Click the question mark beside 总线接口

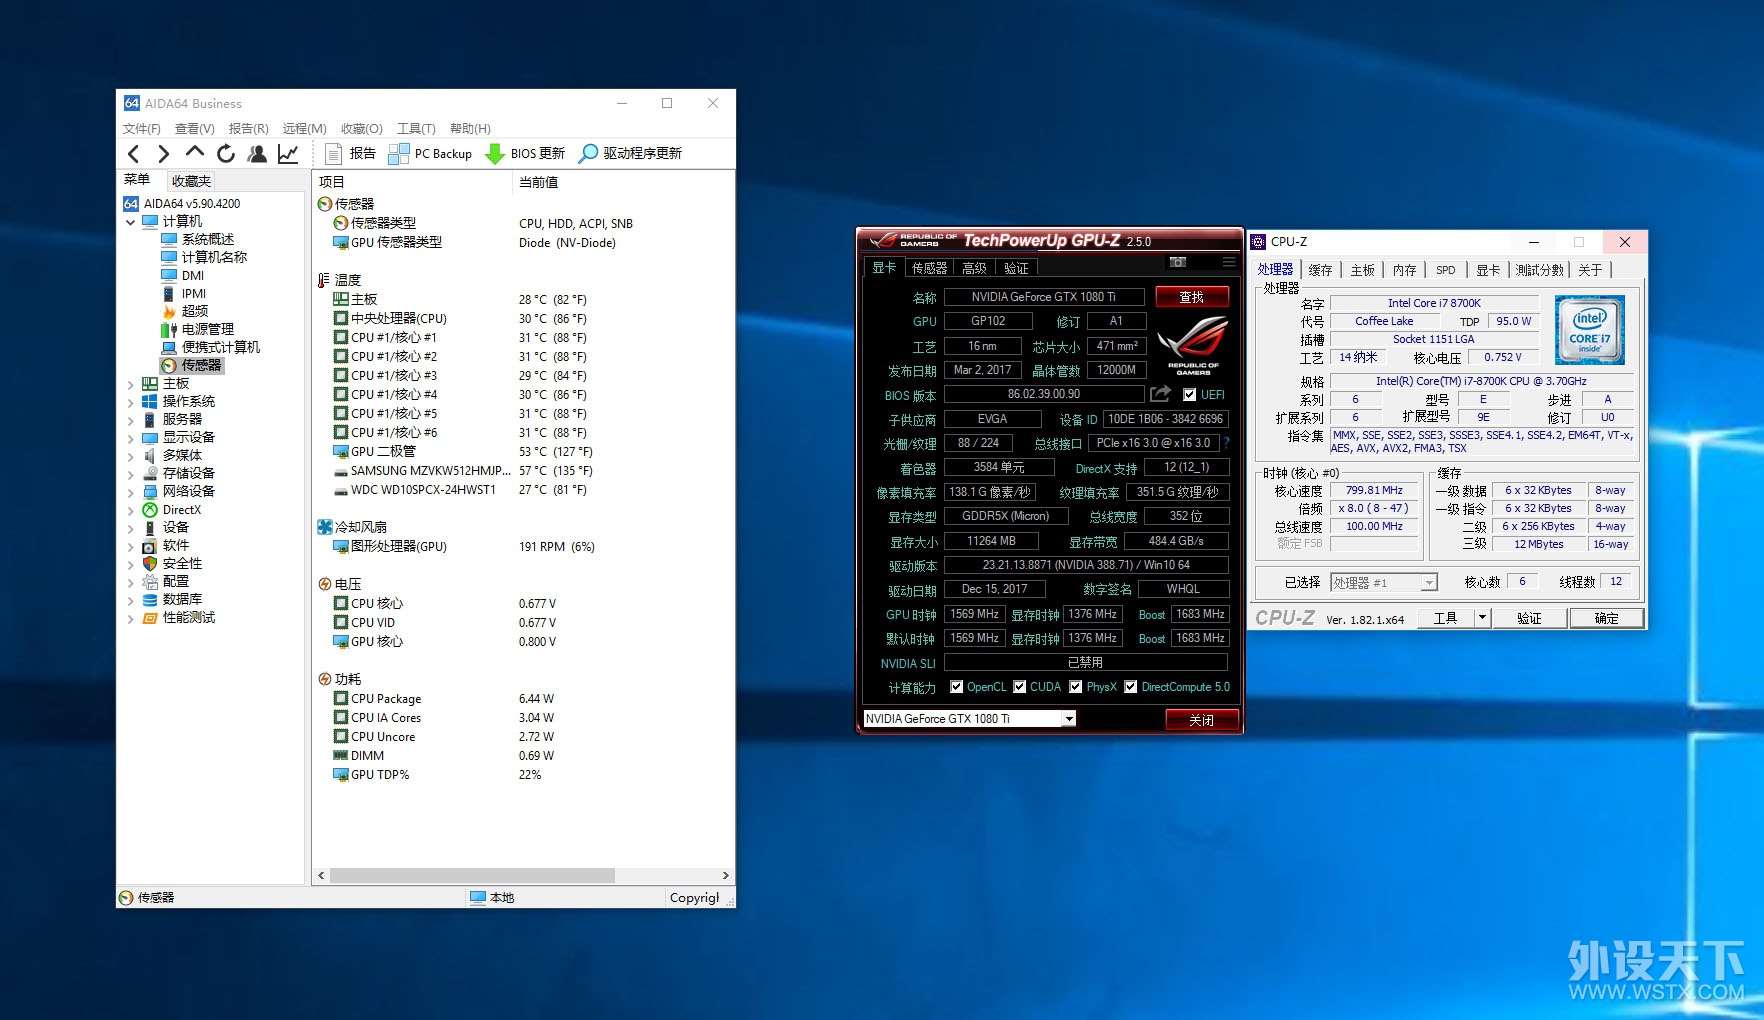pyautogui.click(x=1227, y=443)
